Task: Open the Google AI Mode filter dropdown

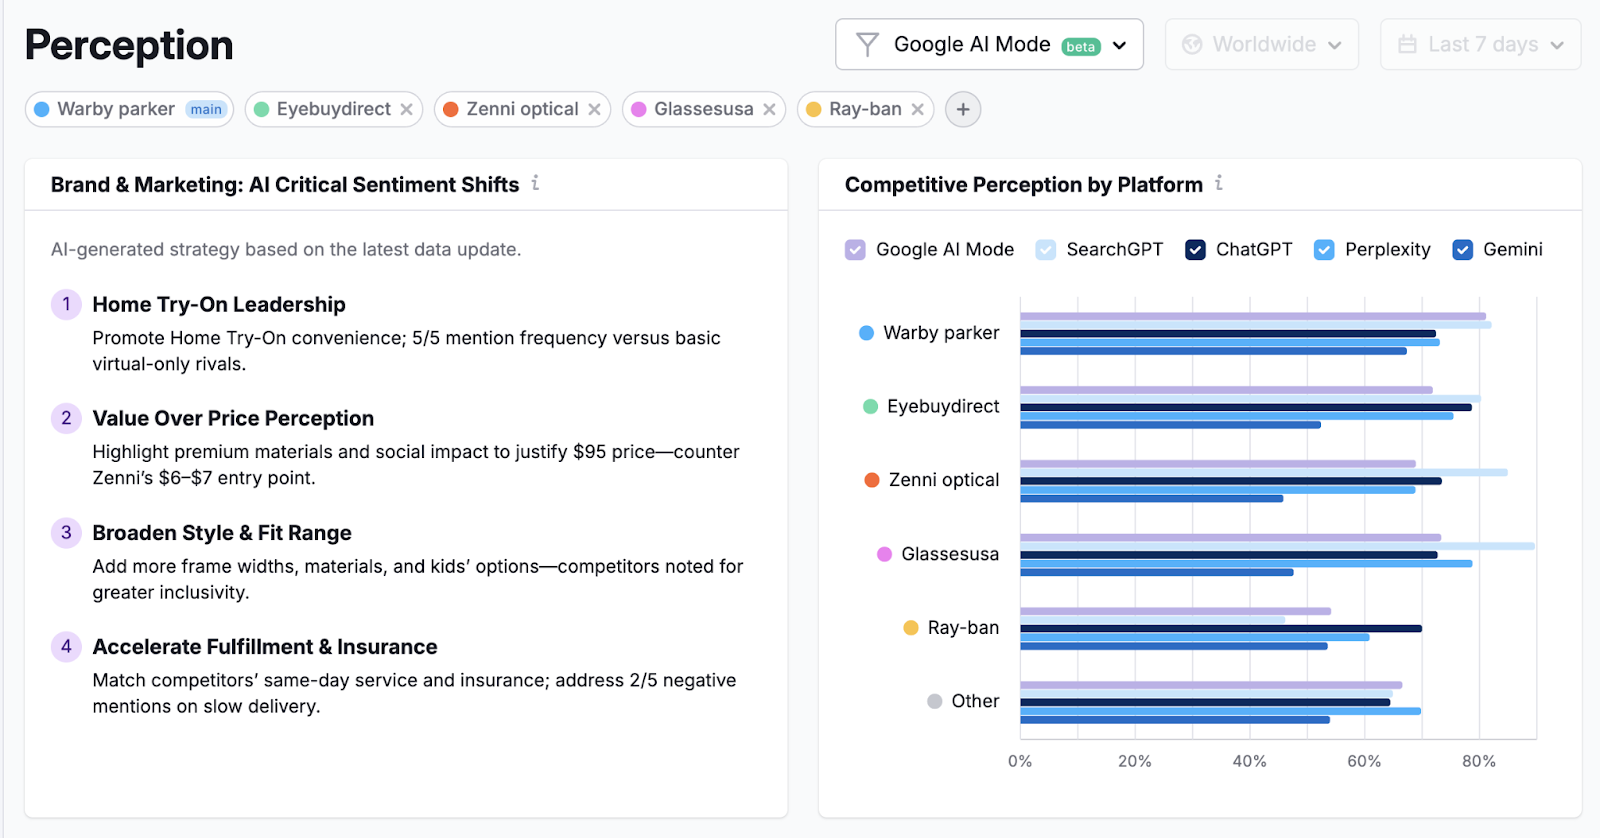Action: pyautogui.click(x=1118, y=44)
